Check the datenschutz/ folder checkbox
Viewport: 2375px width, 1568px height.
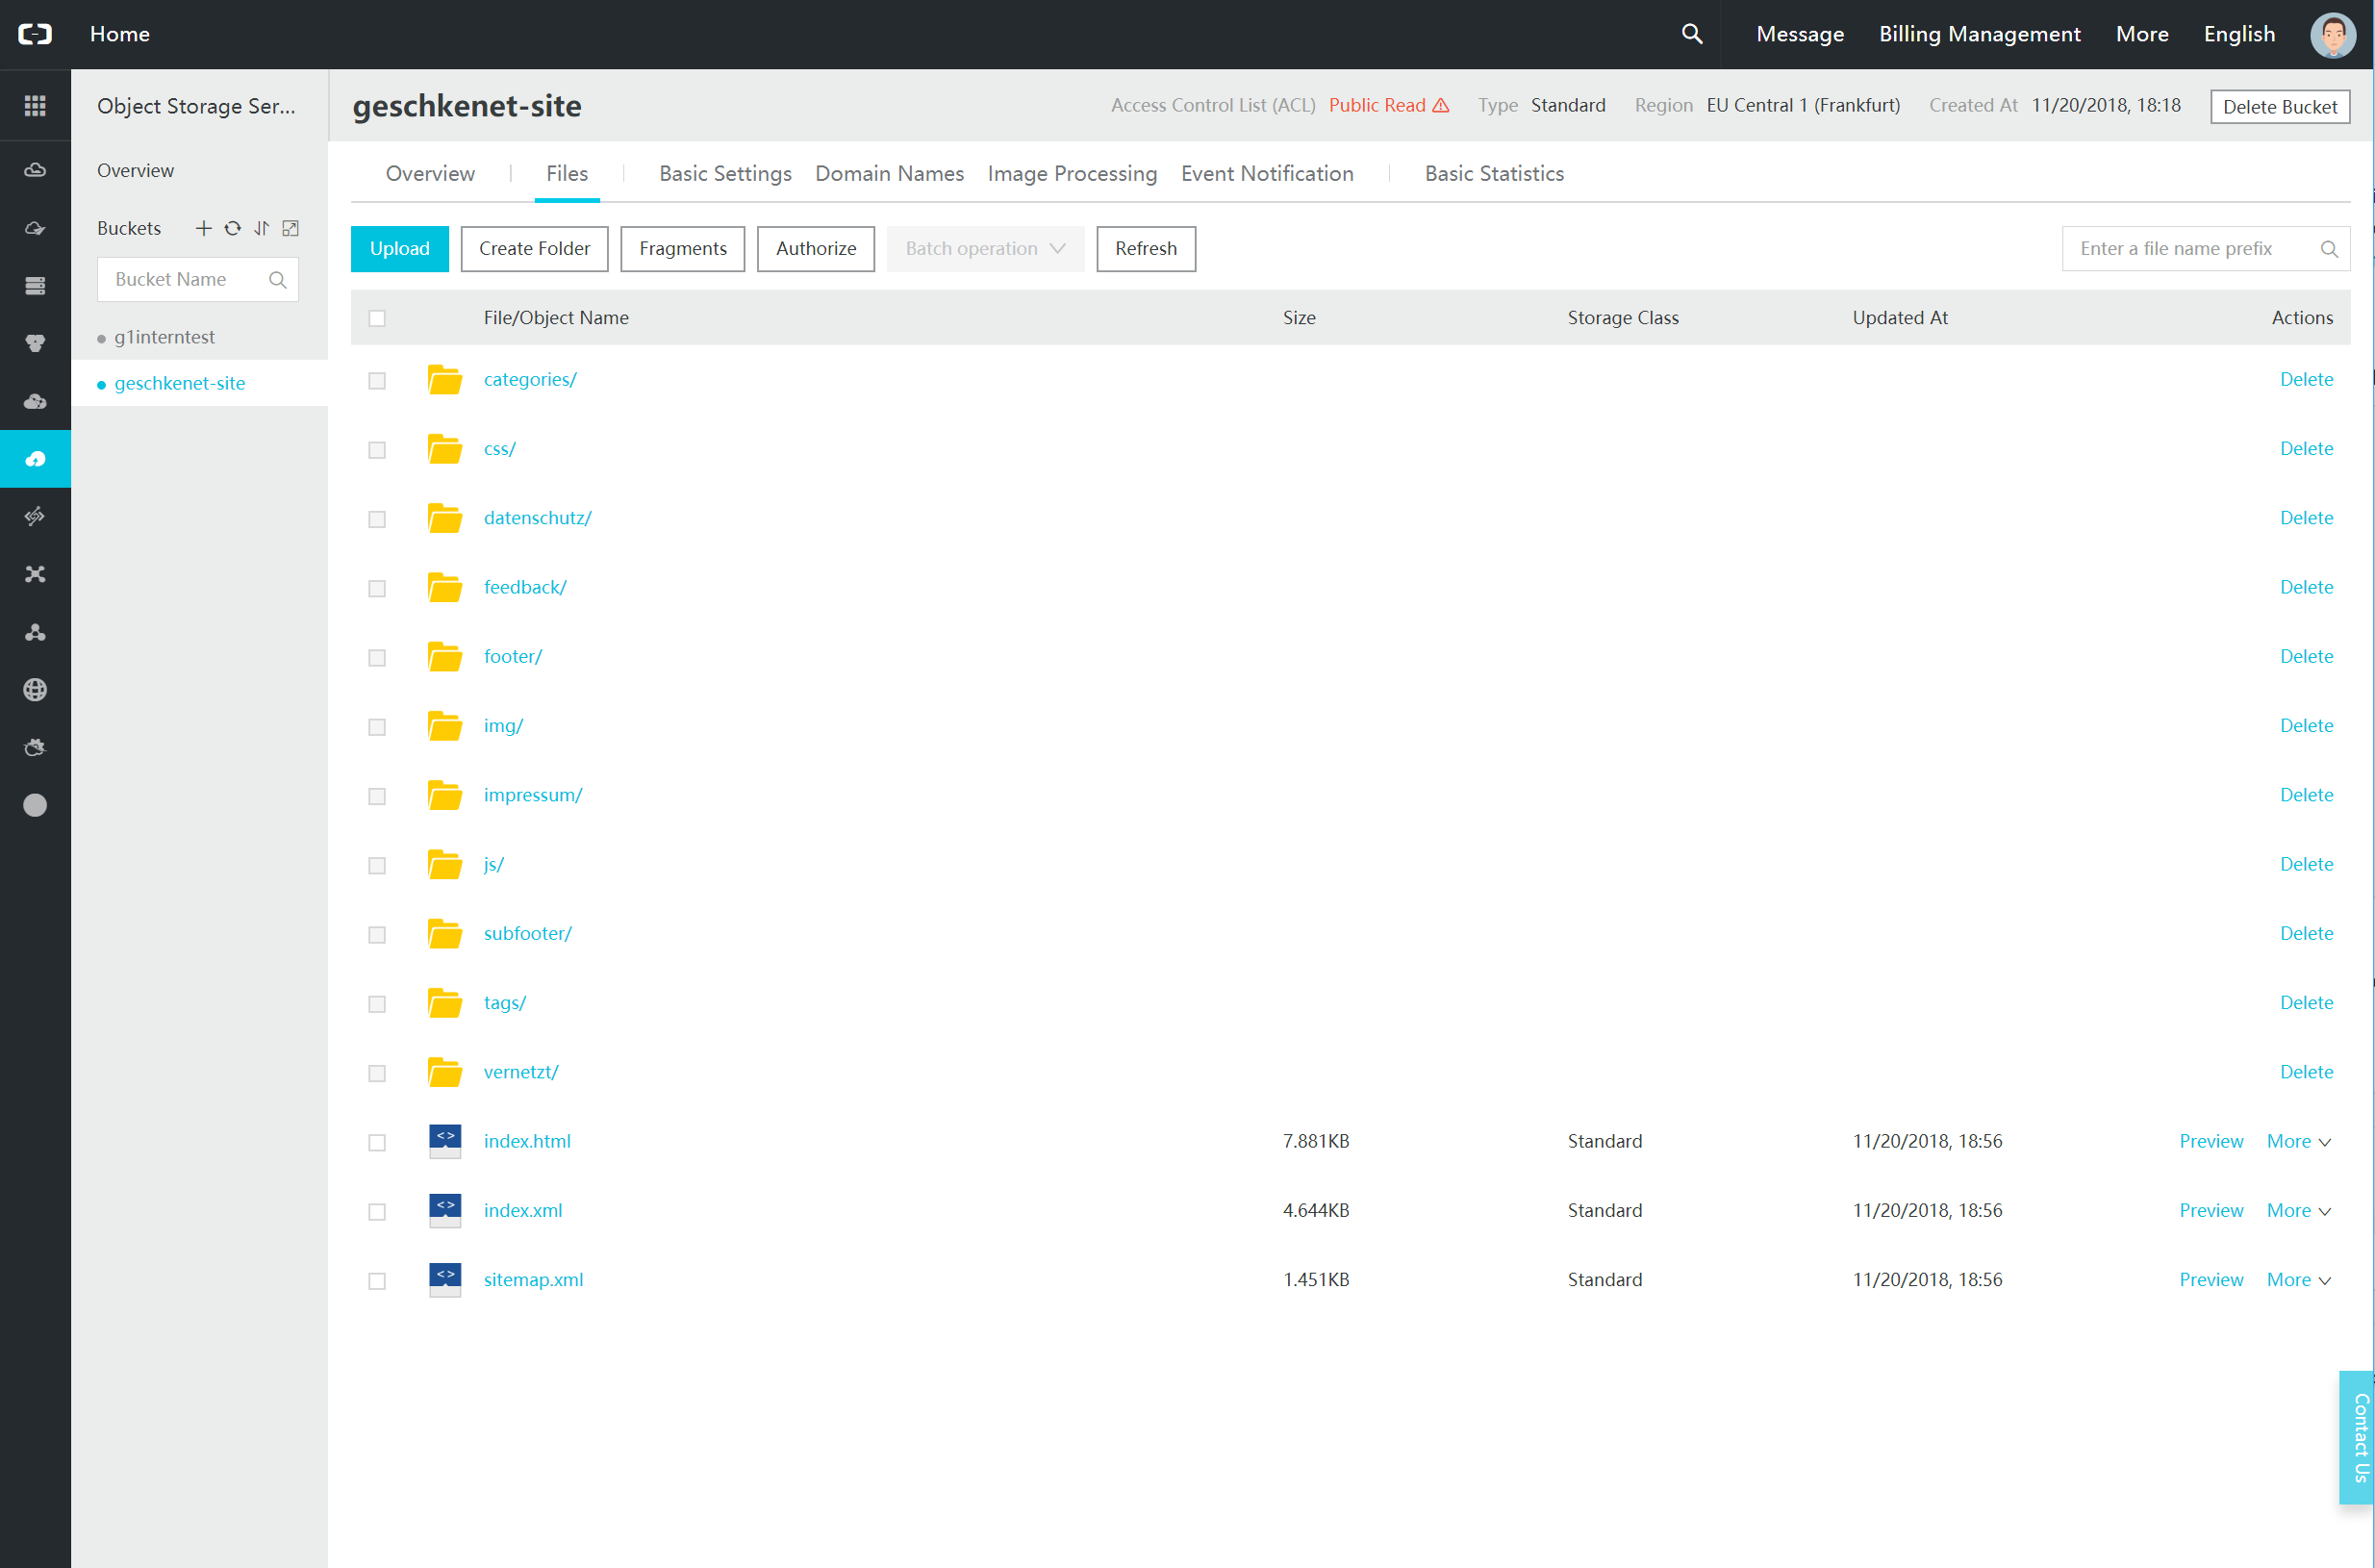pos(377,519)
